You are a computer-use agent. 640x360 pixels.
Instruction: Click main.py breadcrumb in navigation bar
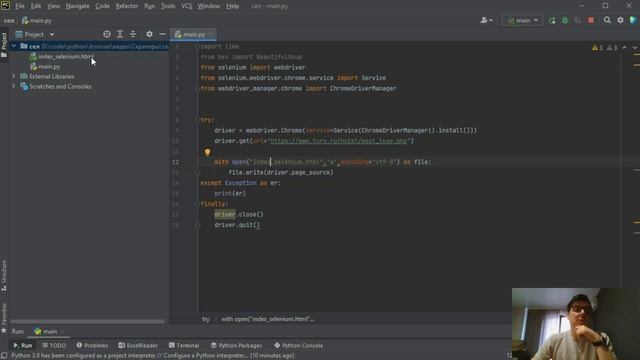click(37, 20)
